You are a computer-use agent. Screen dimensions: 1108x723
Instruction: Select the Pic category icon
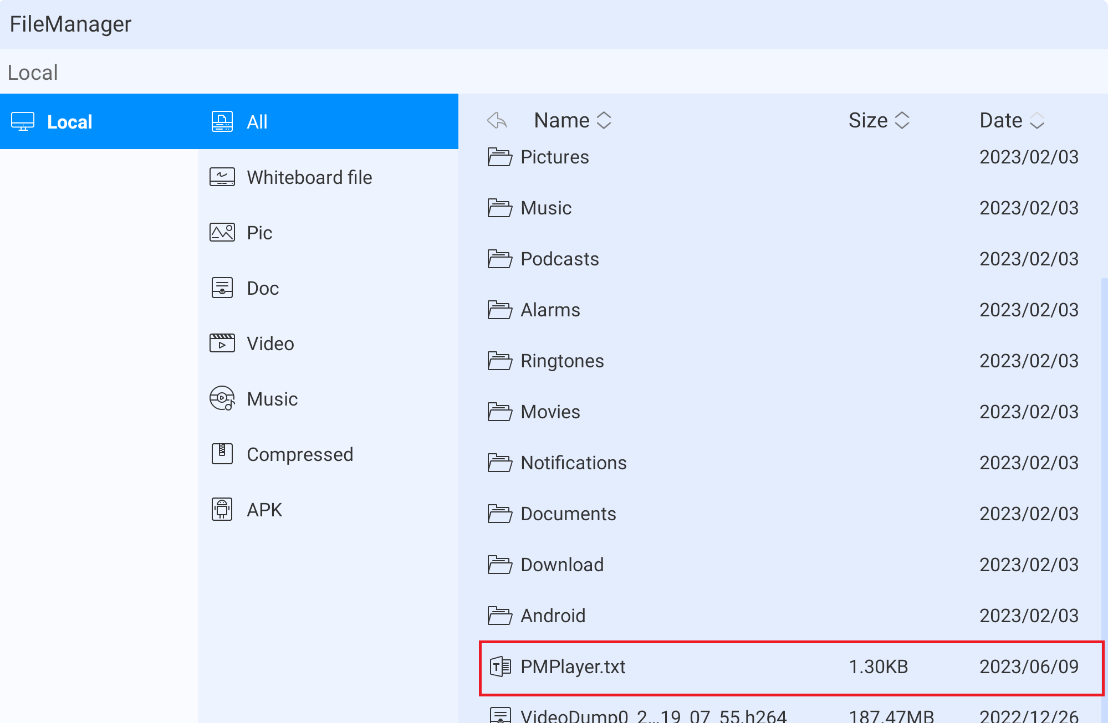222,233
